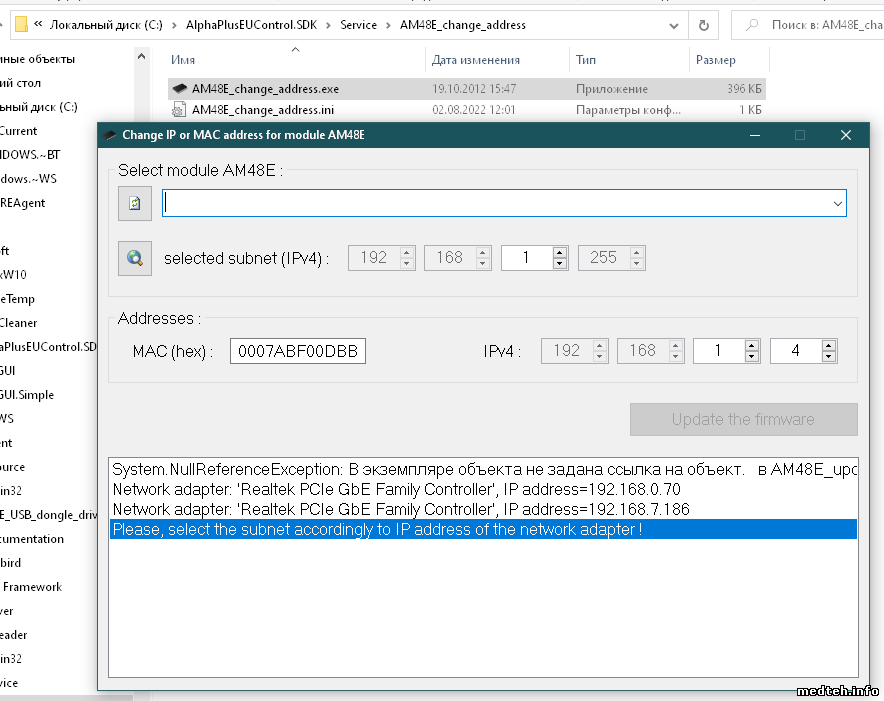Click the refresh module list icon button
884x701 pixels.
click(134, 203)
